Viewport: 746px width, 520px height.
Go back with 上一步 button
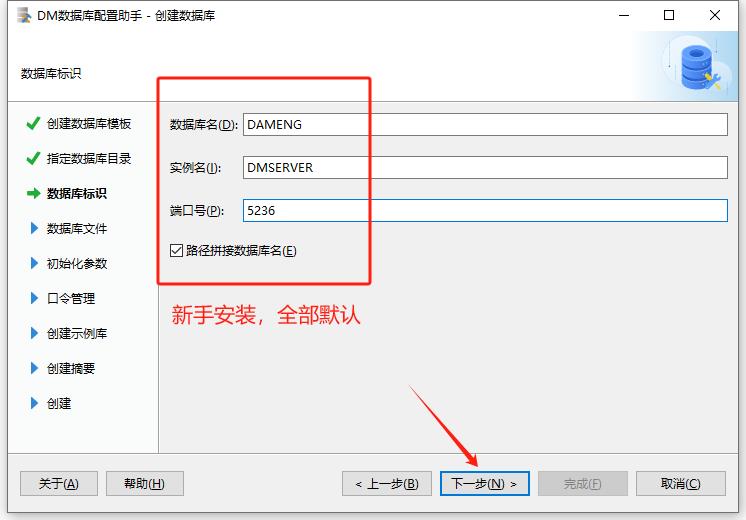(x=387, y=484)
